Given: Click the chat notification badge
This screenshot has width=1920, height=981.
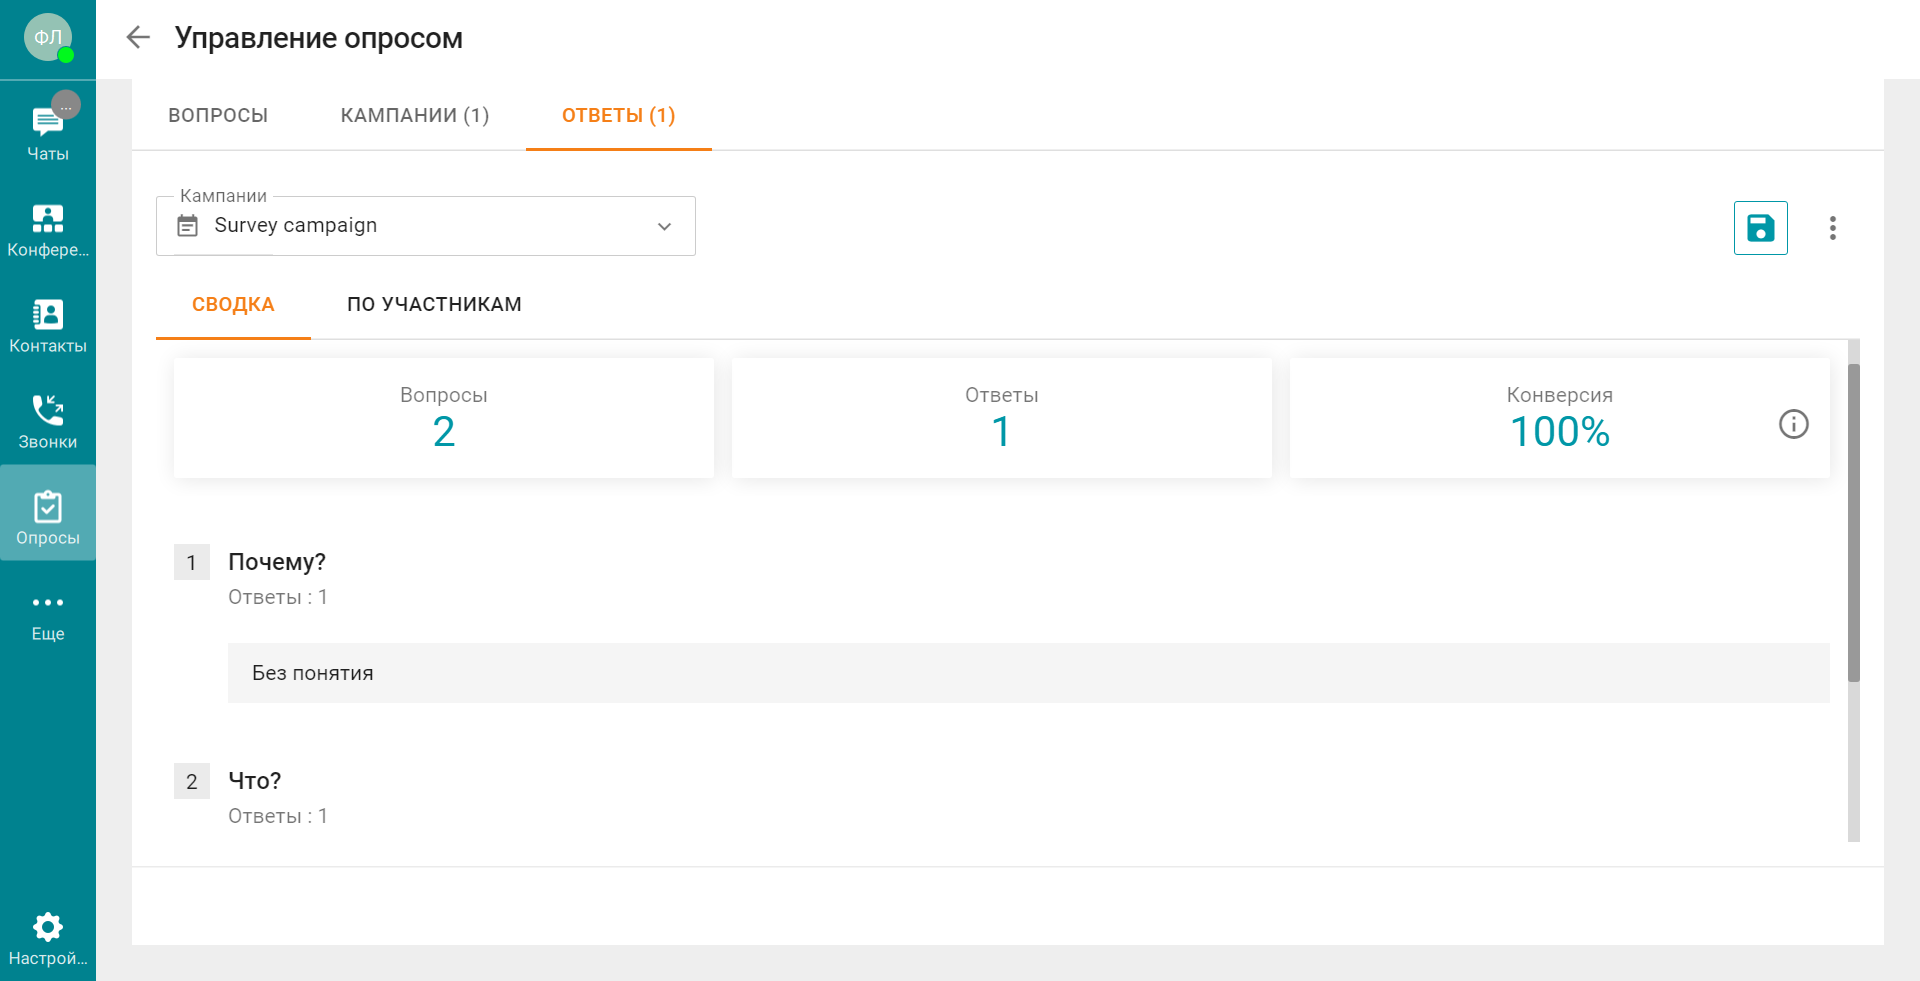Looking at the screenshot, I should coord(66,105).
